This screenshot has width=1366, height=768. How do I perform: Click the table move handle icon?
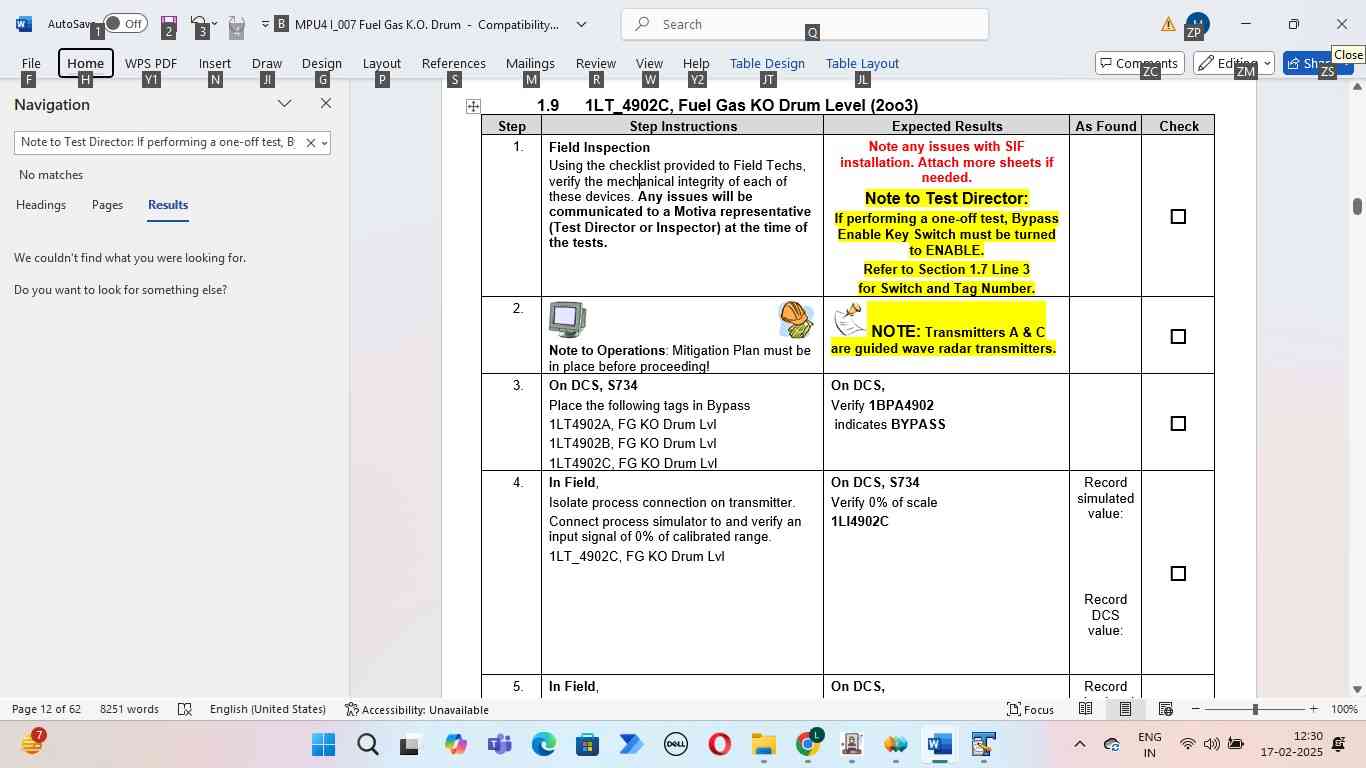click(x=473, y=106)
